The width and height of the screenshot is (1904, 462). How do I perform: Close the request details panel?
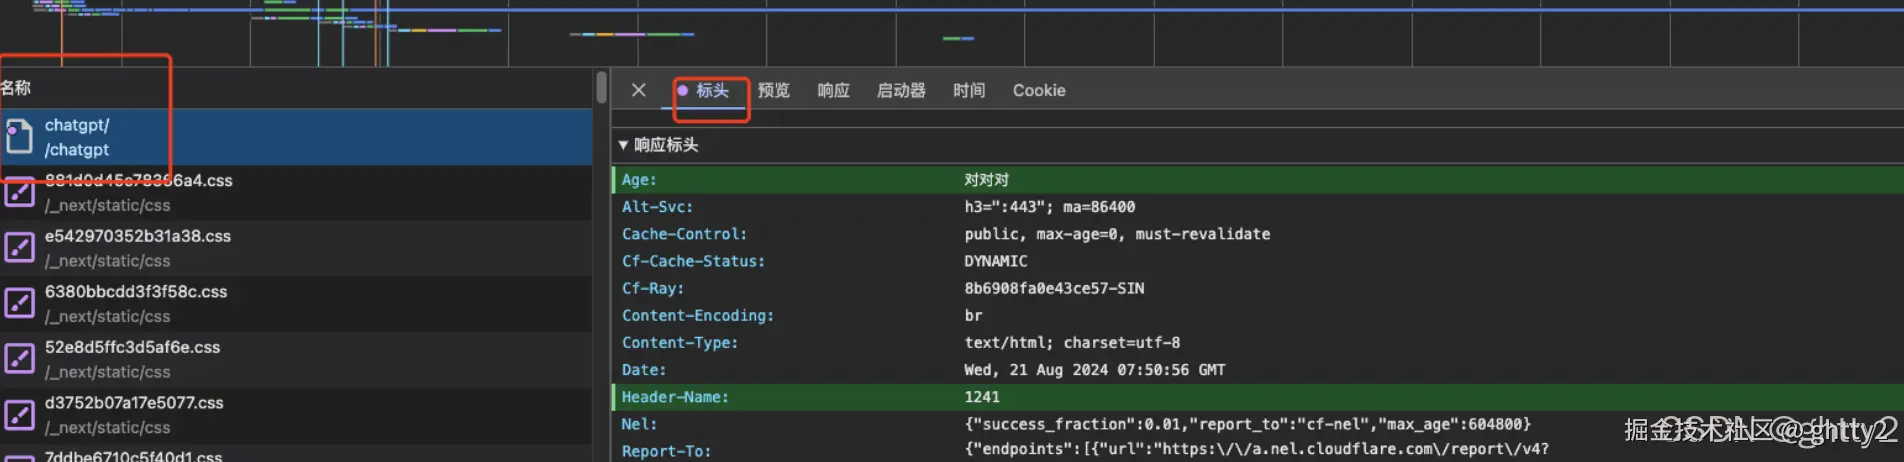click(639, 90)
